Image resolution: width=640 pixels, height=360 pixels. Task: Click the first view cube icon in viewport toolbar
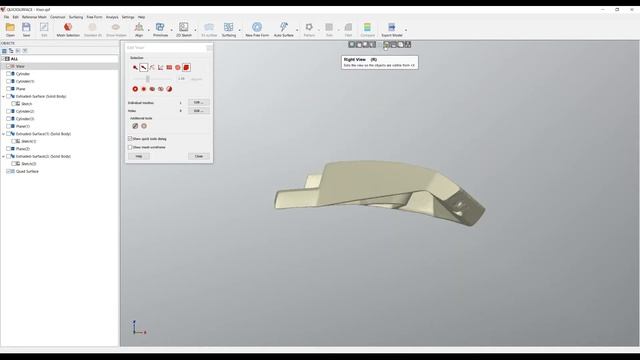351,44
